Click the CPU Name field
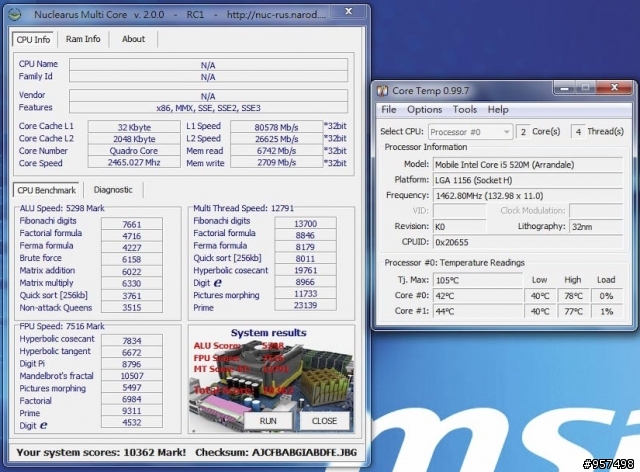The height and width of the screenshot is (472, 640). [208, 65]
